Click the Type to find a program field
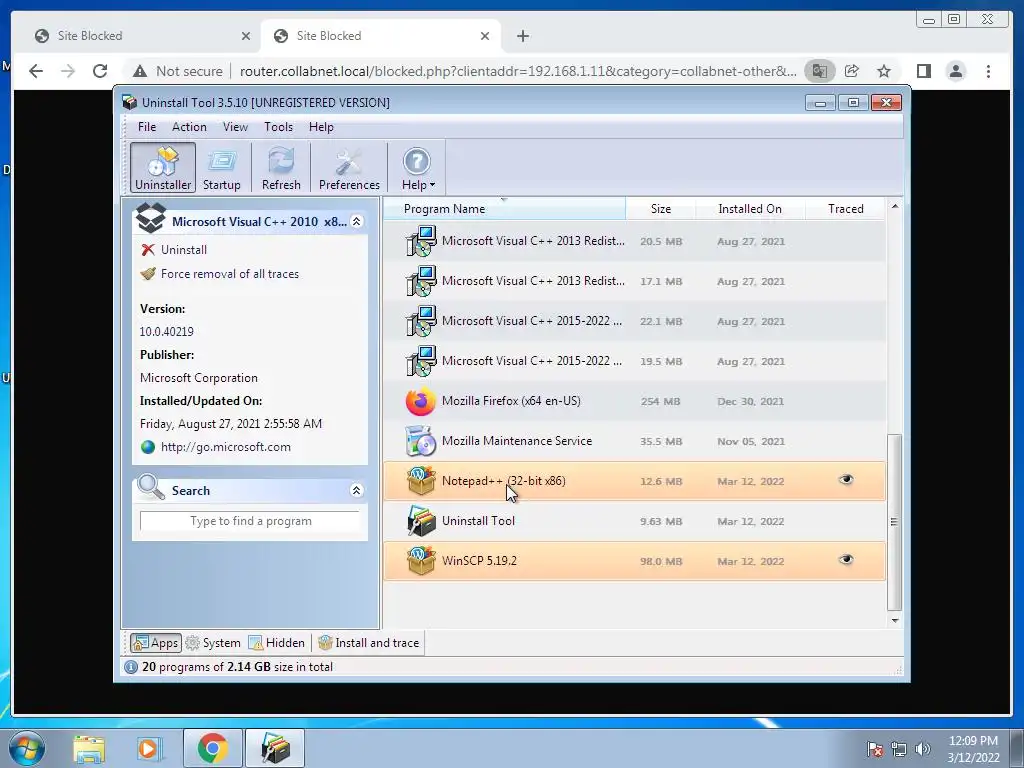The width and height of the screenshot is (1024, 768). [250, 520]
